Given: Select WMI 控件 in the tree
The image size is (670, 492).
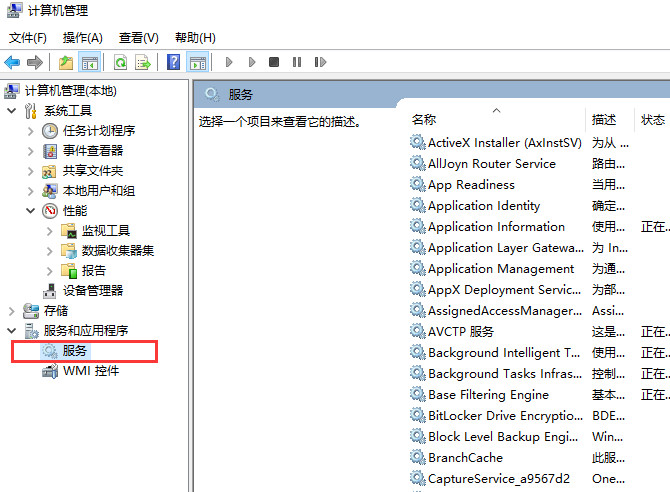Looking at the screenshot, I should click(x=90, y=371).
